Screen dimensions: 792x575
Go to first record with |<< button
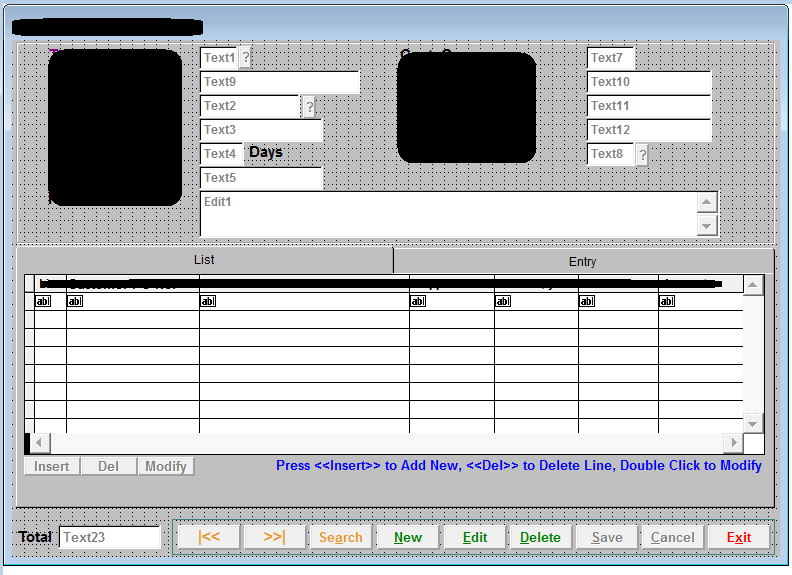pos(209,537)
